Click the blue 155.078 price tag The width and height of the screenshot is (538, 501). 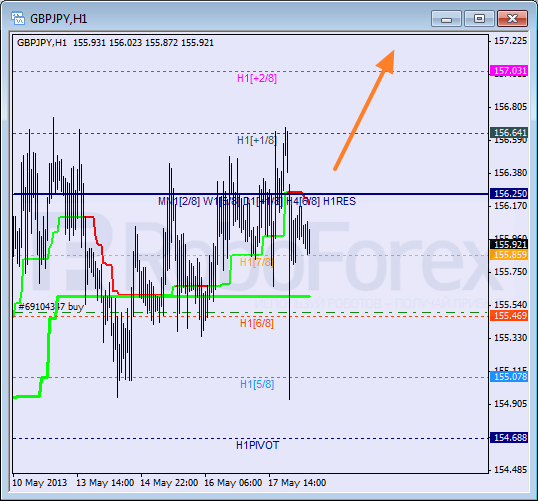tap(509, 376)
